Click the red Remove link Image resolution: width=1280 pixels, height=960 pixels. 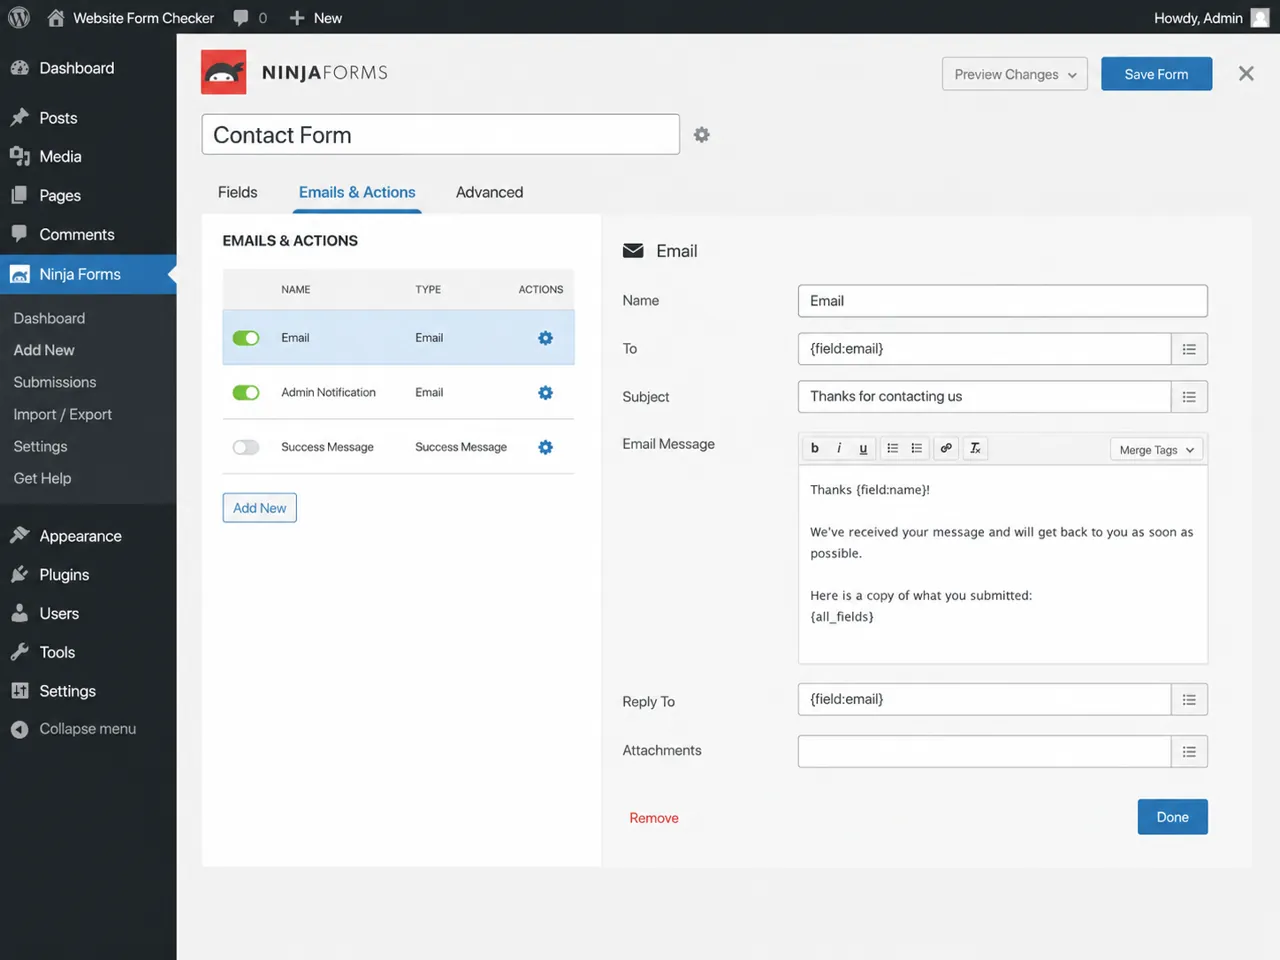click(x=654, y=818)
